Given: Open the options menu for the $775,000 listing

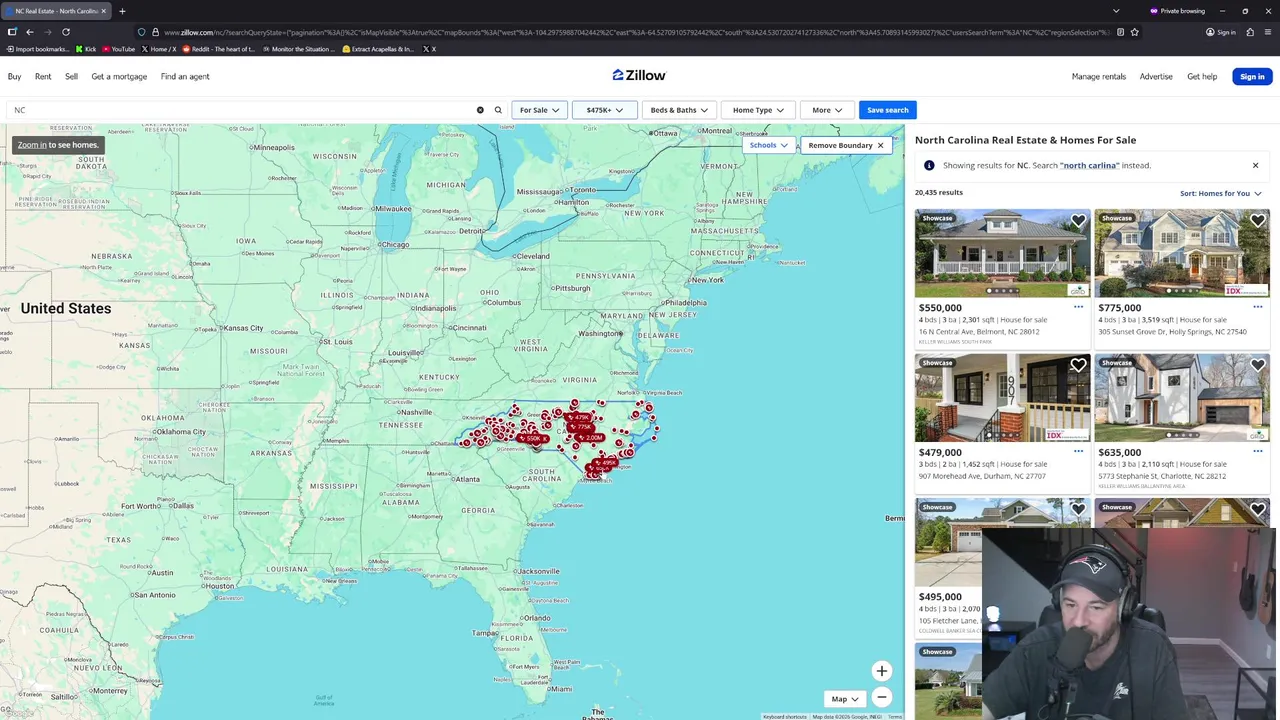Looking at the screenshot, I should [x=1257, y=307].
